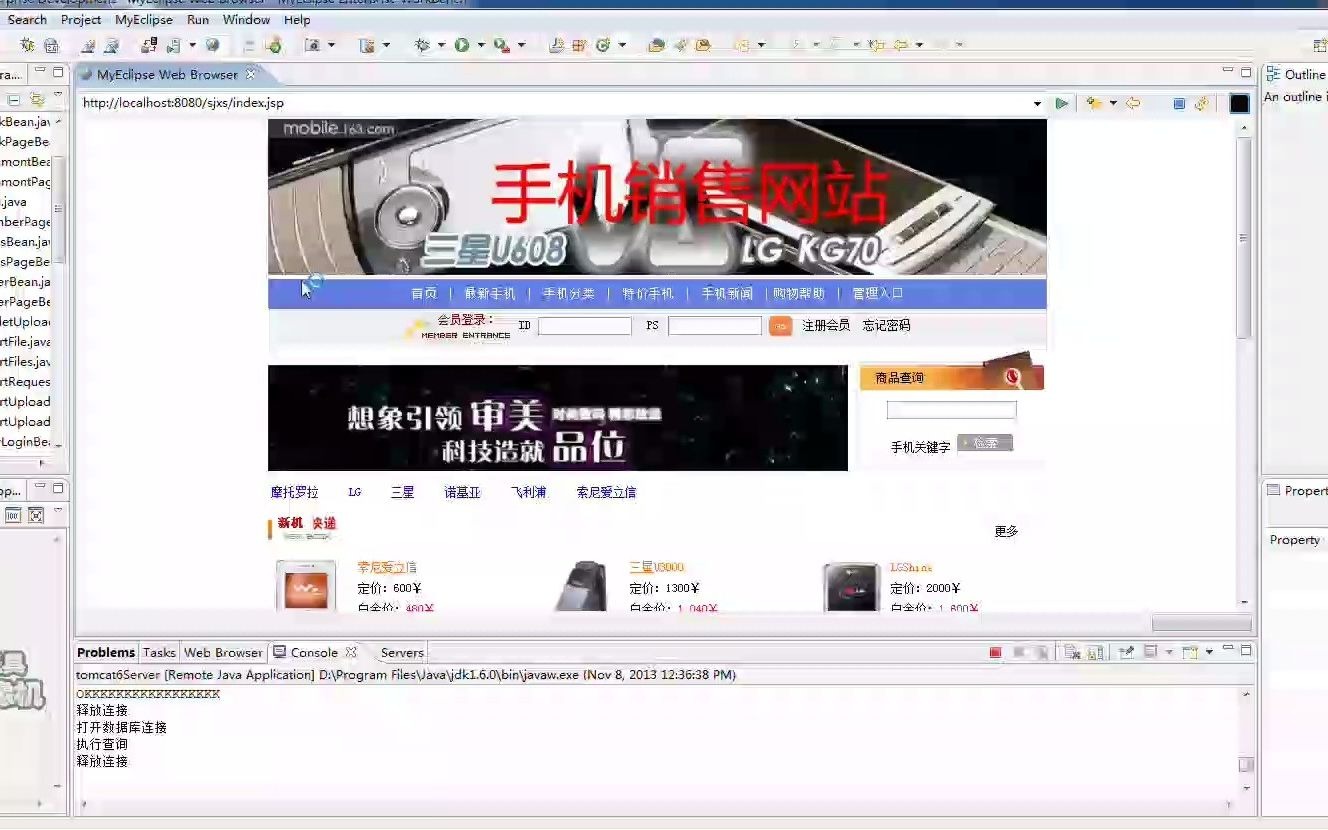Open the Search menu

point(27,19)
